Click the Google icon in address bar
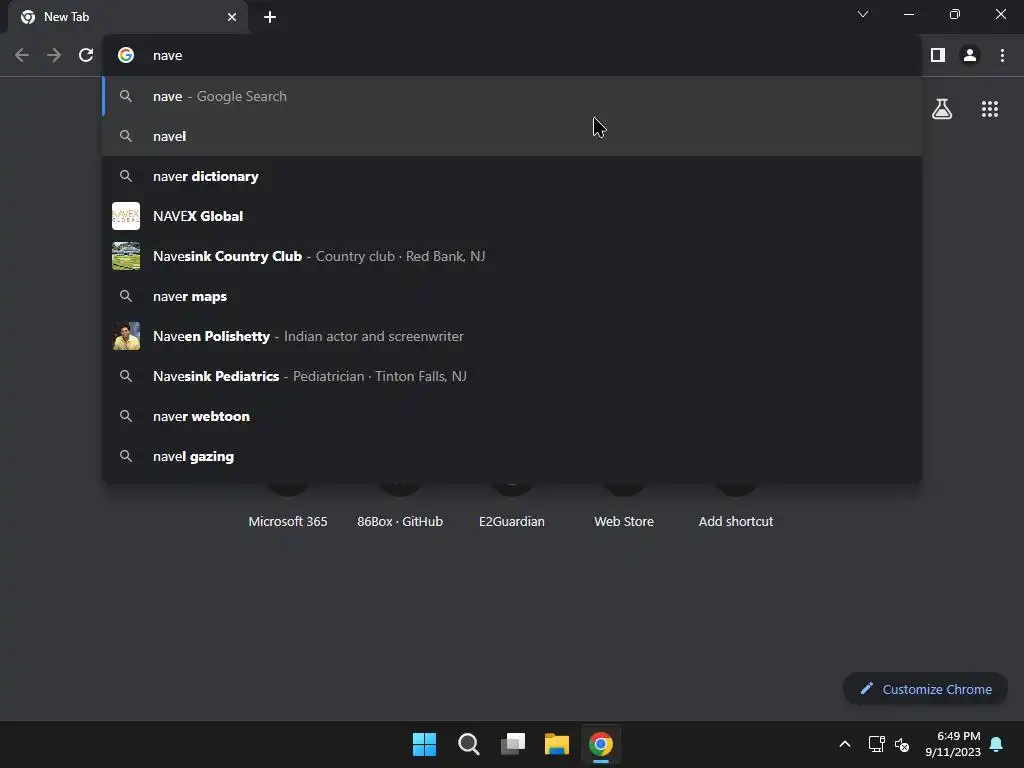The width and height of the screenshot is (1024, 768). (x=126, y=56)
